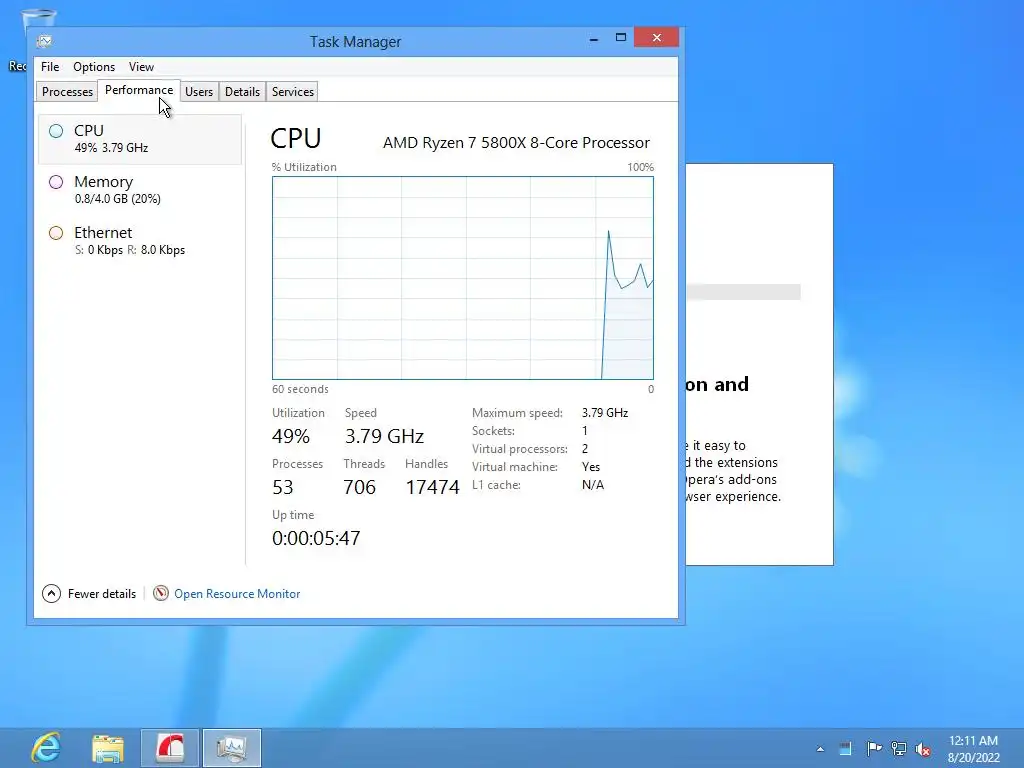The image size is (1024, 768).
Task: Open the Task Manager title bar icon menu
Action: [x=44, y=41]
